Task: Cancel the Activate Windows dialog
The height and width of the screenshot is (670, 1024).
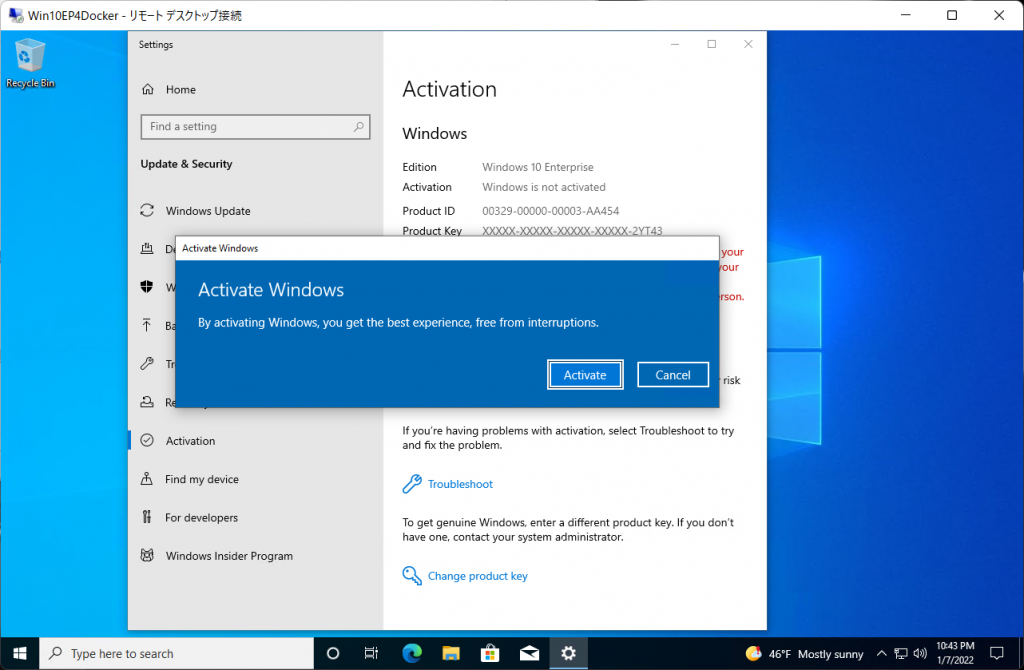Action: pyautogui.click(x=673, y=375)
